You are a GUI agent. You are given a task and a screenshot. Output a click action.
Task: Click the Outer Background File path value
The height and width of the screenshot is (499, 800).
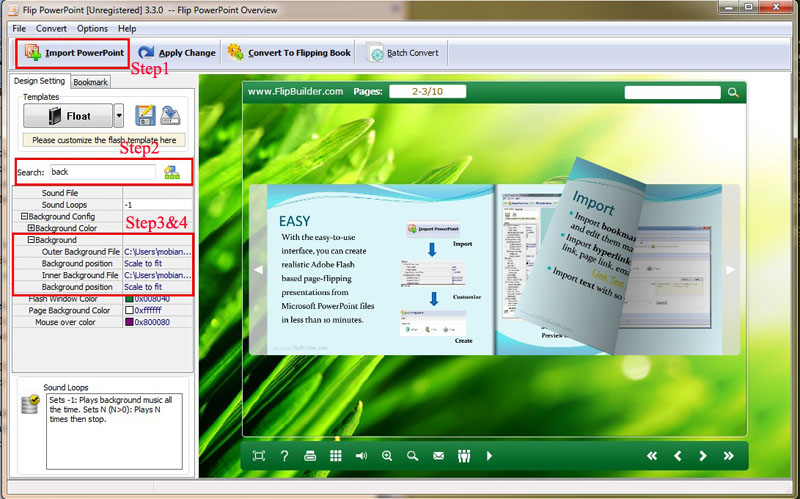[158, 252]
